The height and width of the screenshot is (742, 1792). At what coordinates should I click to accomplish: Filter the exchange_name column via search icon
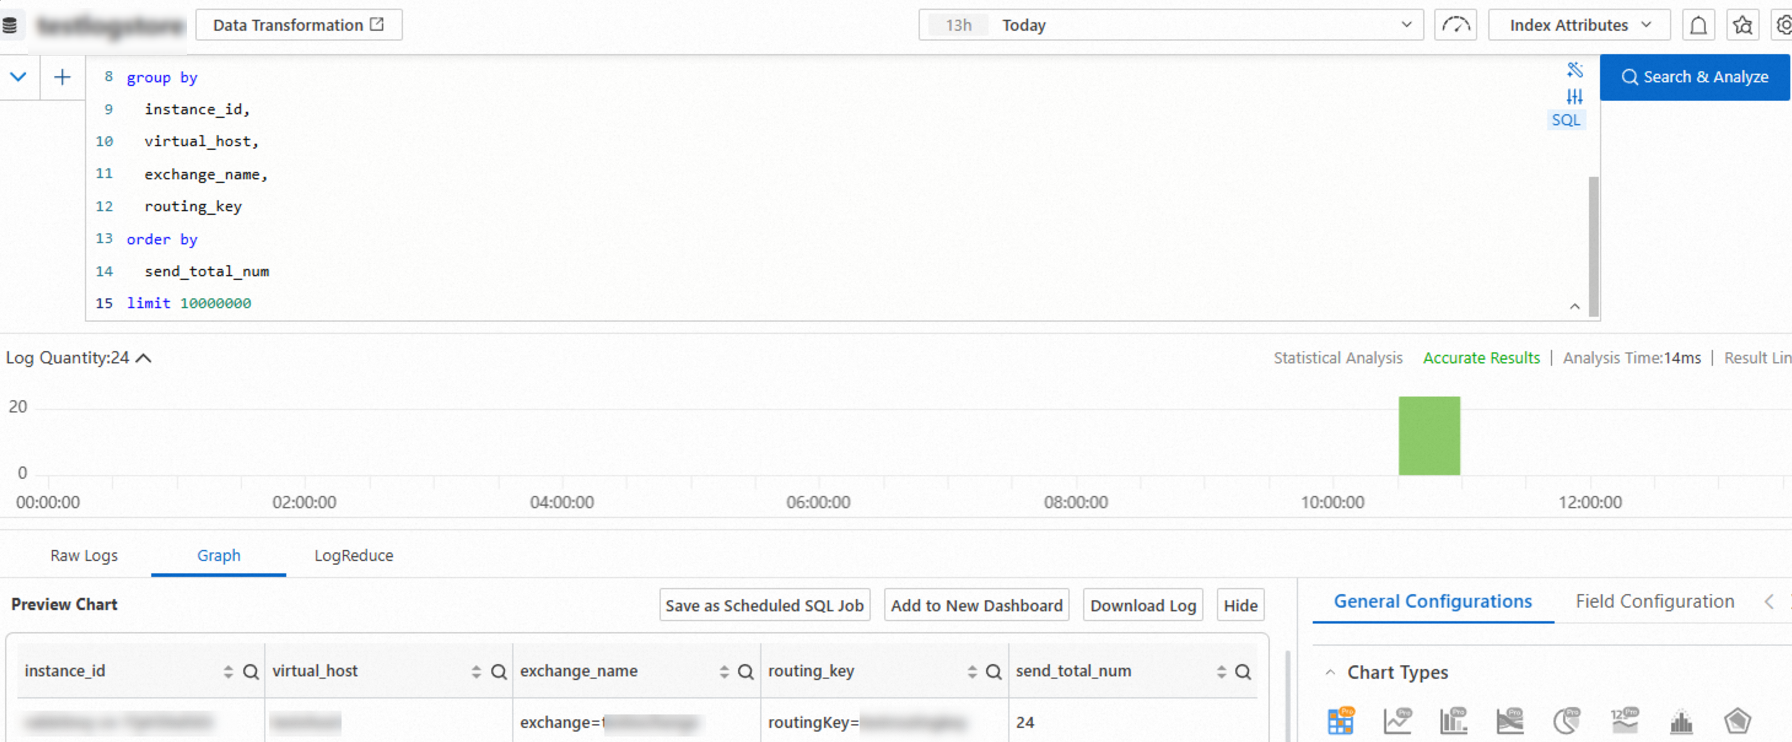[746, 672]
